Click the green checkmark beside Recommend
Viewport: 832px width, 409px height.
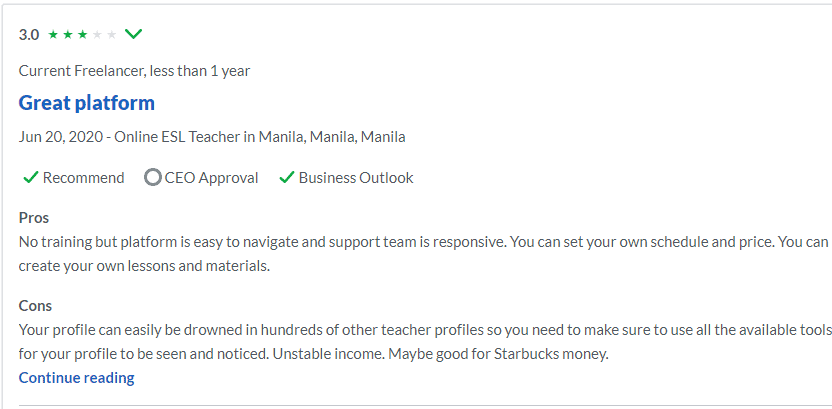coord(30,178)
